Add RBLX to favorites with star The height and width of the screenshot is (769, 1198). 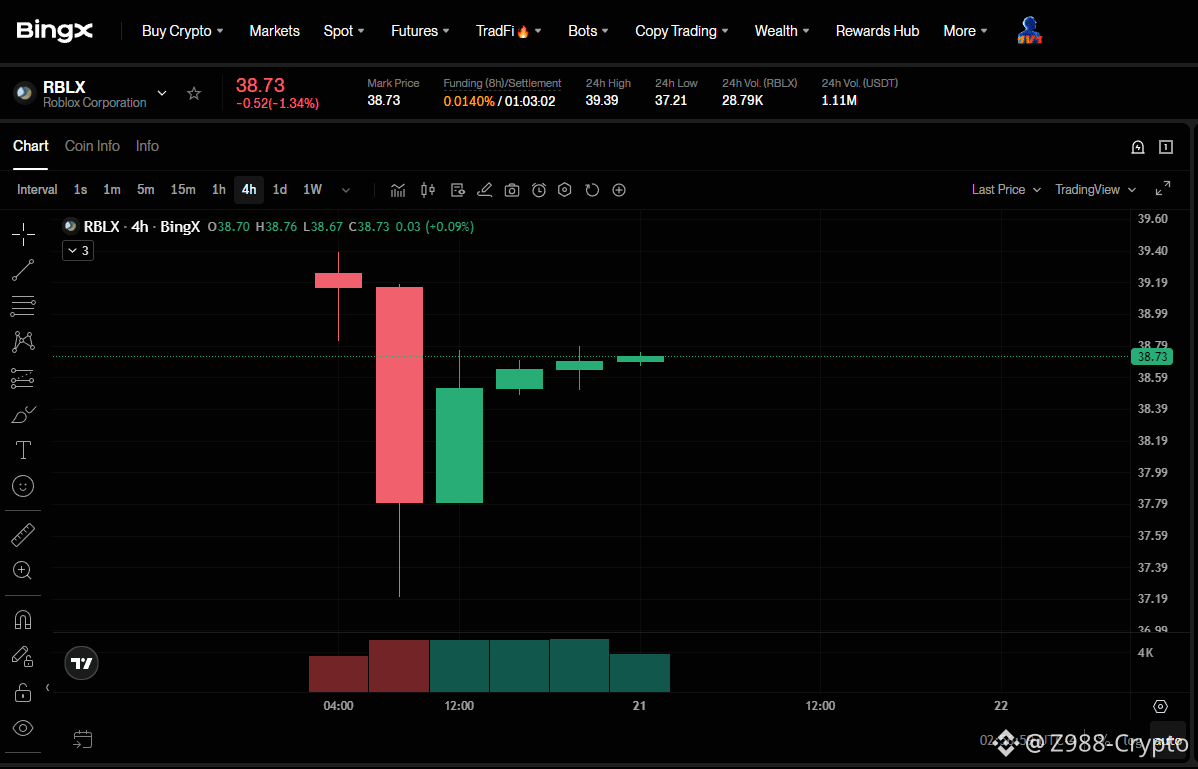pos(194,93)
